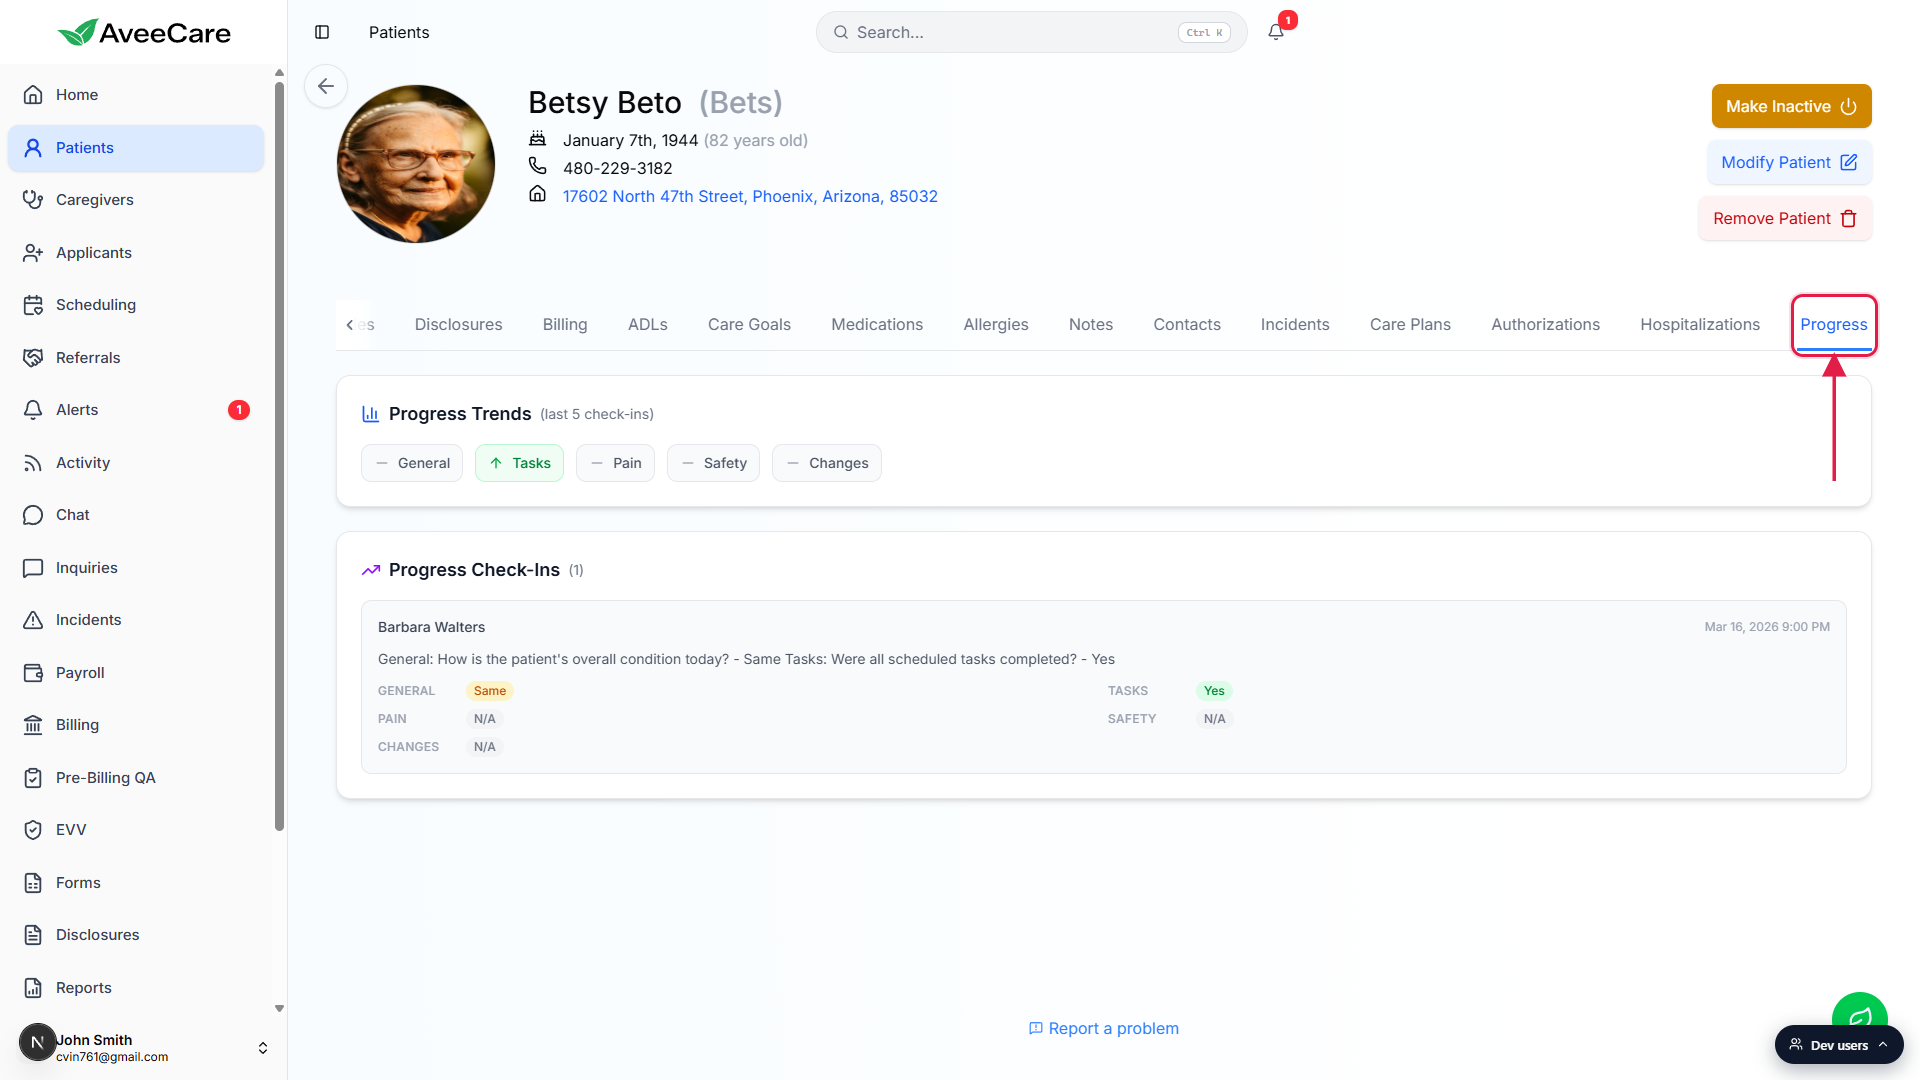Image resolution: width=1920 pixels, height=1080 pixels.
Task: Click the sidebar Incidents warning icon
Action: pos(33,620)
